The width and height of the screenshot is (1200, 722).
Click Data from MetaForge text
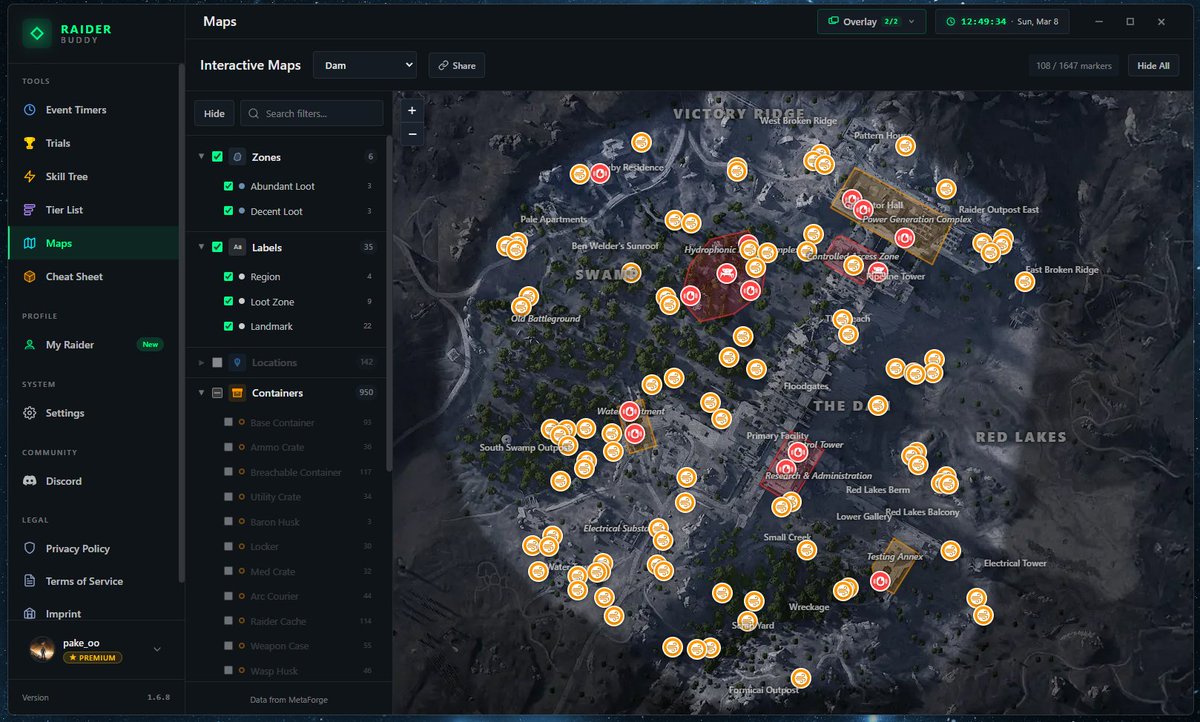[x=288, y=699]
